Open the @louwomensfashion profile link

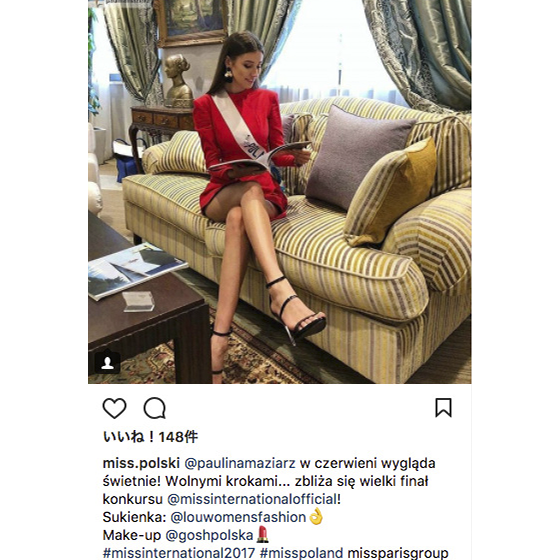(238, 517)
